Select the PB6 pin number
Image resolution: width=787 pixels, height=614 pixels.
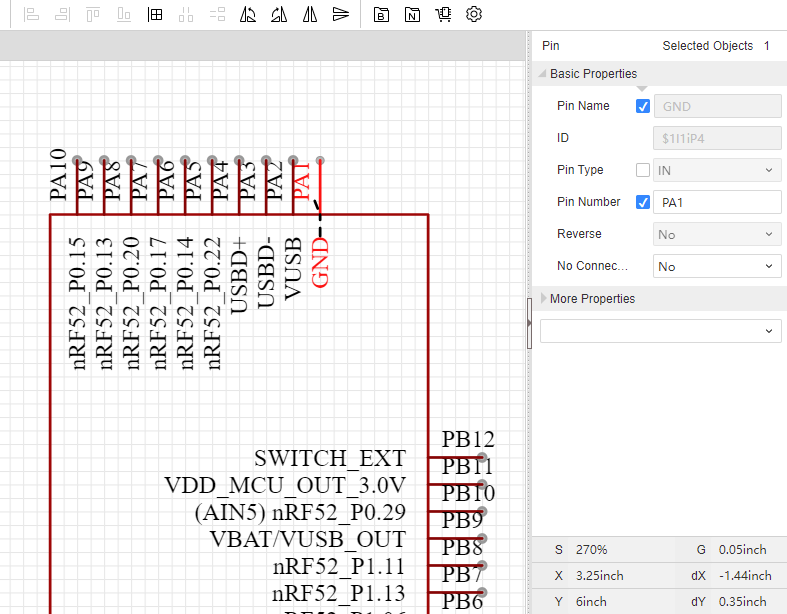tap(462, 601)
